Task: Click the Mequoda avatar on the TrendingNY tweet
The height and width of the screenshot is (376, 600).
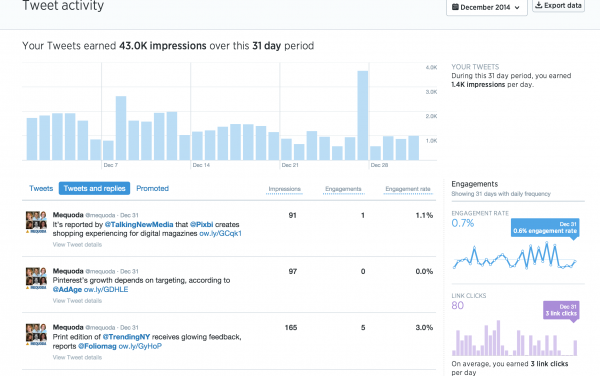Action: pos(36,334)
